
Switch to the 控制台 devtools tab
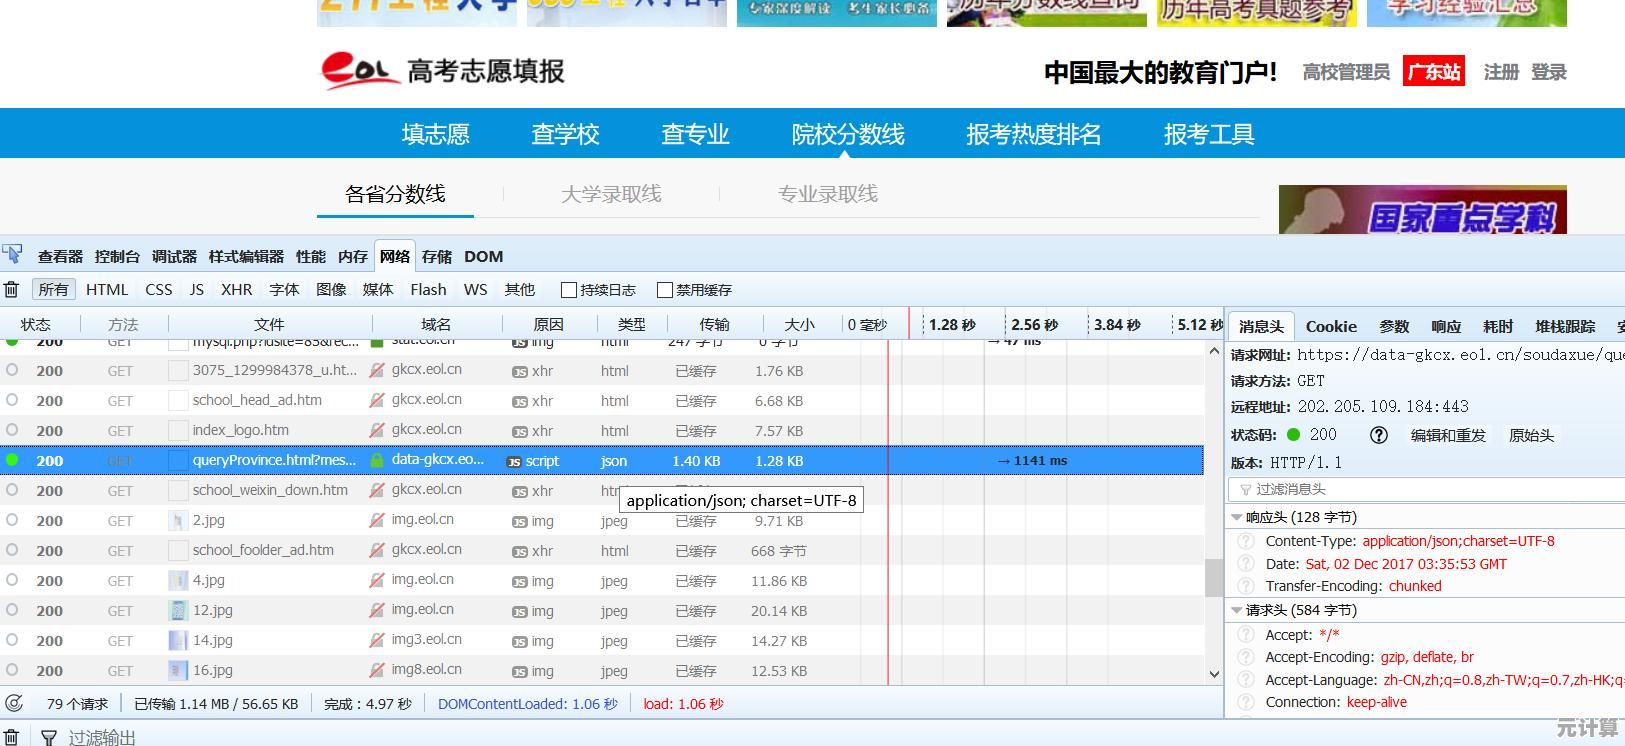[x=117, y=256]
